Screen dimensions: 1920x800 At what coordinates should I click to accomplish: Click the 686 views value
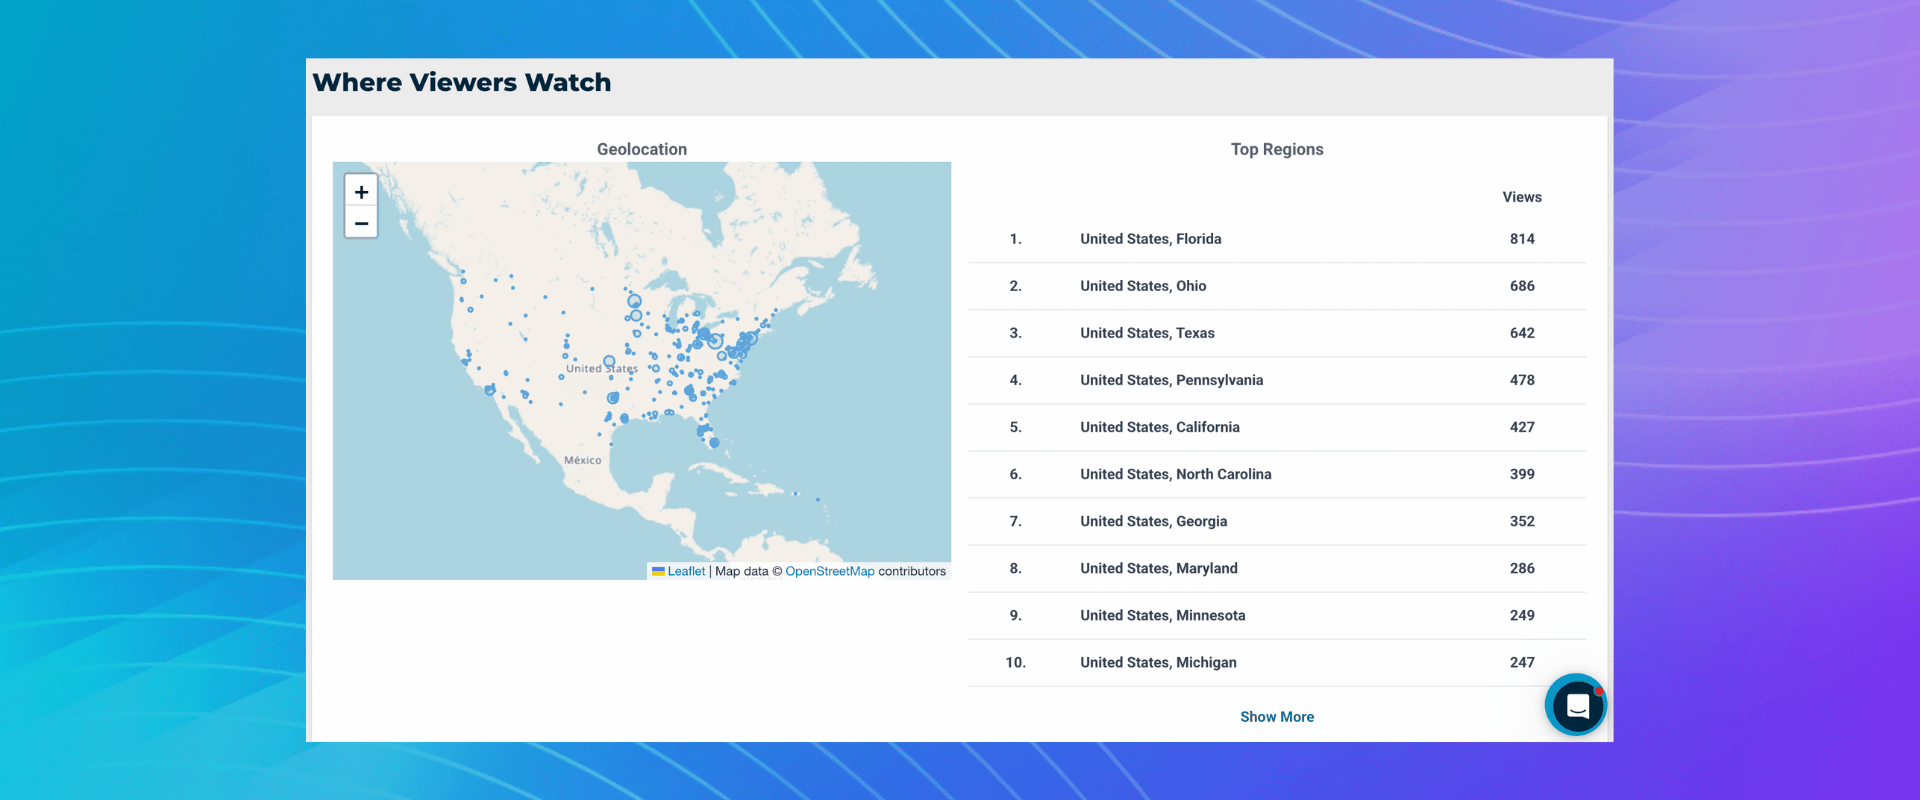click(1522, 286)
